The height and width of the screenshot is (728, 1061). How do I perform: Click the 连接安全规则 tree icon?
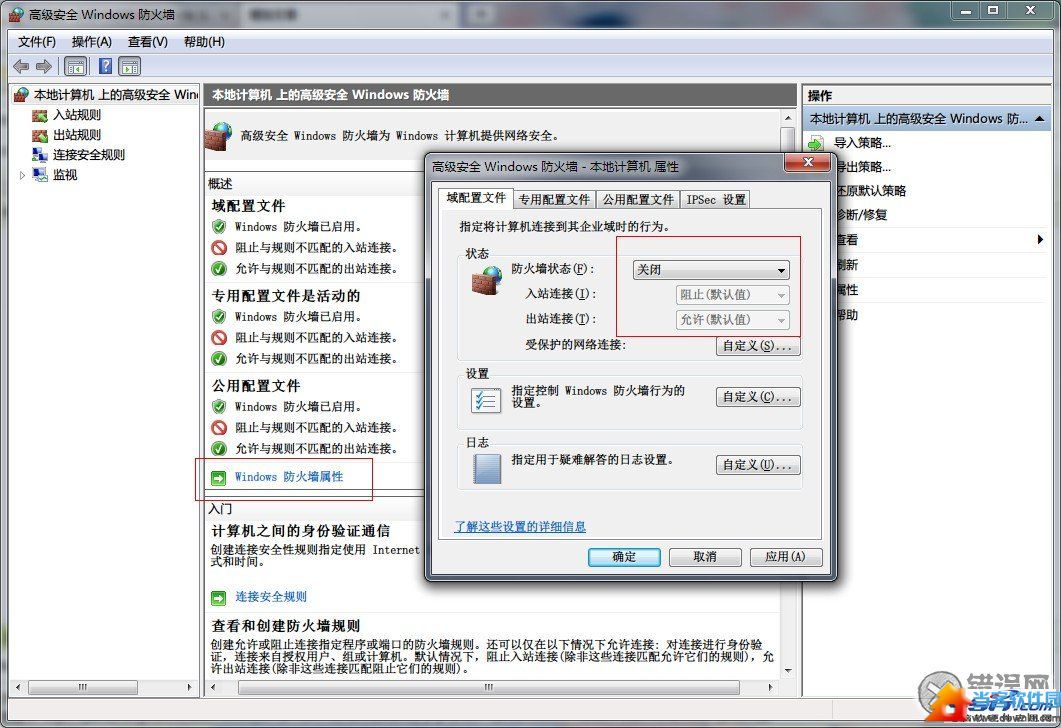pyautogui.click(x=40, y=155)
